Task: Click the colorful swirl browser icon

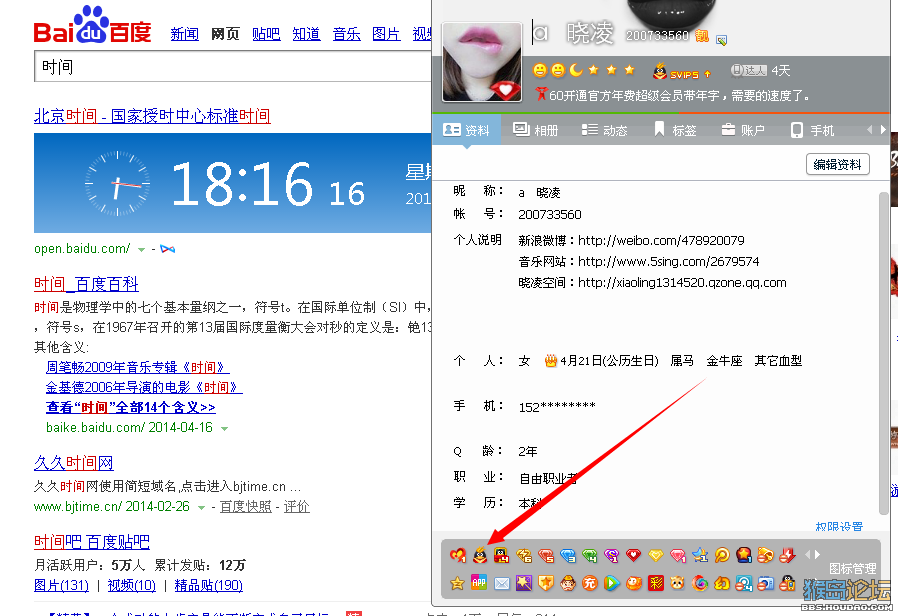Action: [x=699, y=583]
